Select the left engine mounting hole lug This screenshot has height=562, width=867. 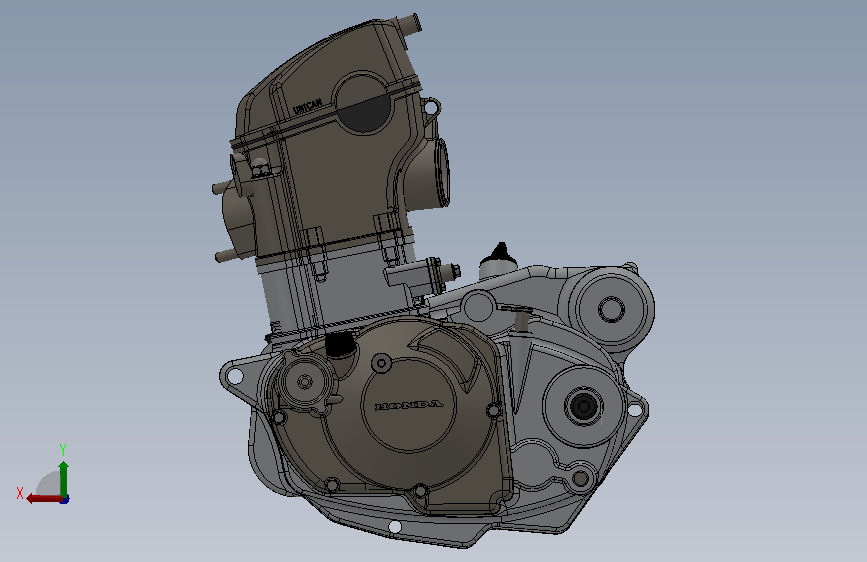[235, 377]
